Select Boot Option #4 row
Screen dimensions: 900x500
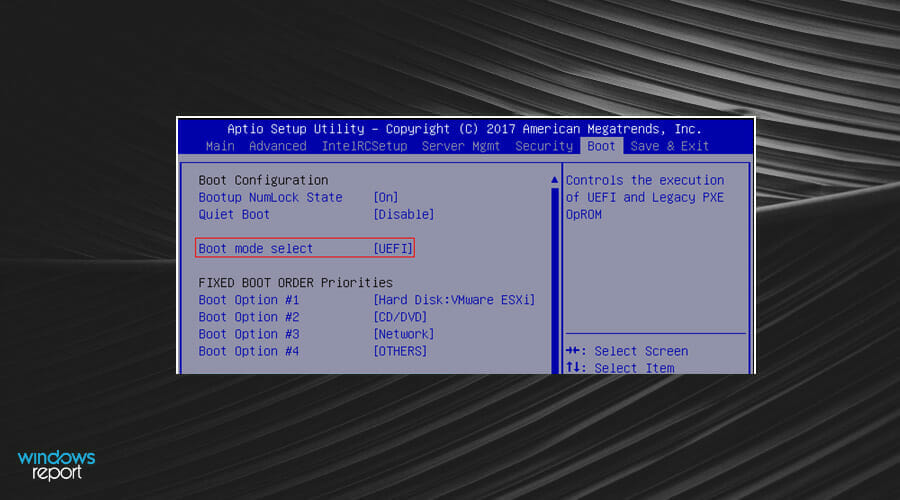(x=249, y=351)
